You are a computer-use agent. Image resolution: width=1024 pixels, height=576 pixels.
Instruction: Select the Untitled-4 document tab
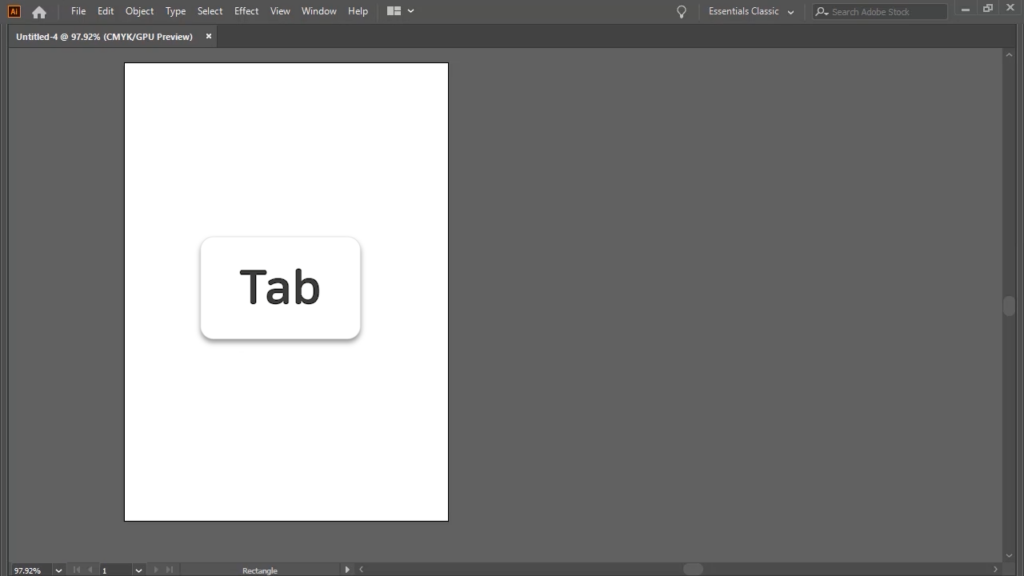click(104, 36)
